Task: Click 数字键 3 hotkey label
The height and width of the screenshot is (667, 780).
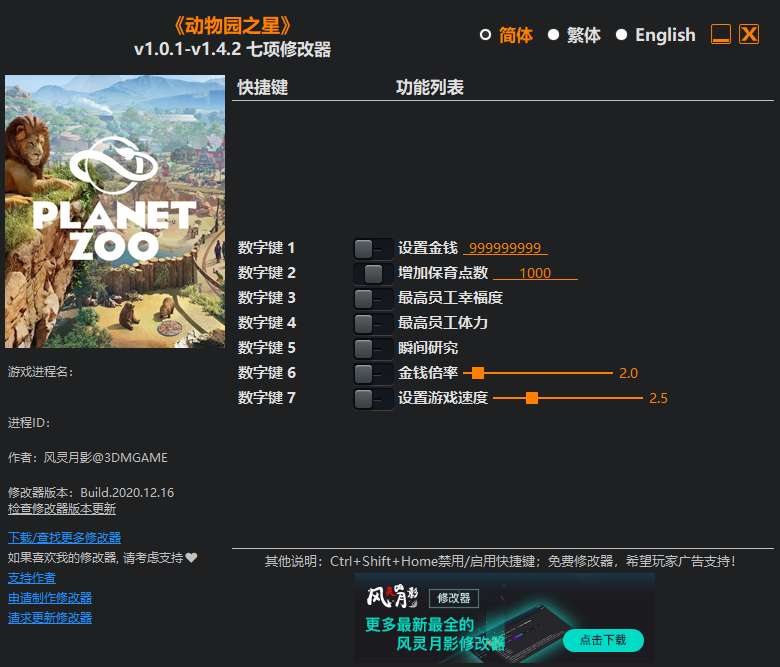Action: 267,297
